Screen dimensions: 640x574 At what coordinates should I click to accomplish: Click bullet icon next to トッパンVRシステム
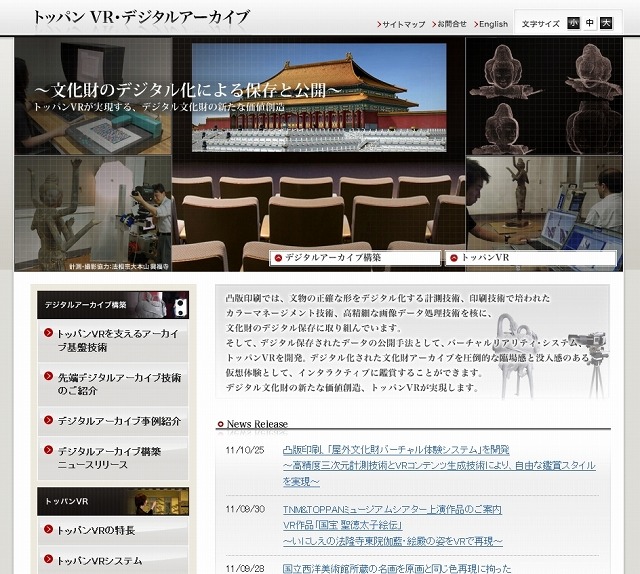pos(49,559)
